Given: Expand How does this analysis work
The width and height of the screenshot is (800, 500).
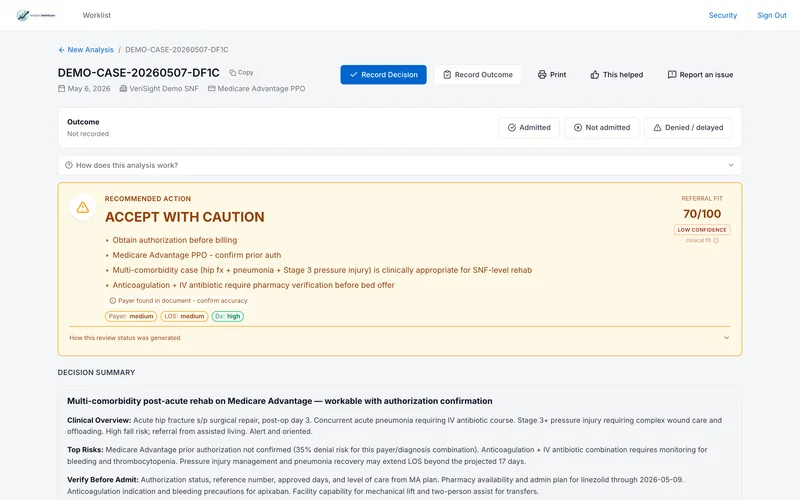Looking at the screenshot, I should (399, 165).
